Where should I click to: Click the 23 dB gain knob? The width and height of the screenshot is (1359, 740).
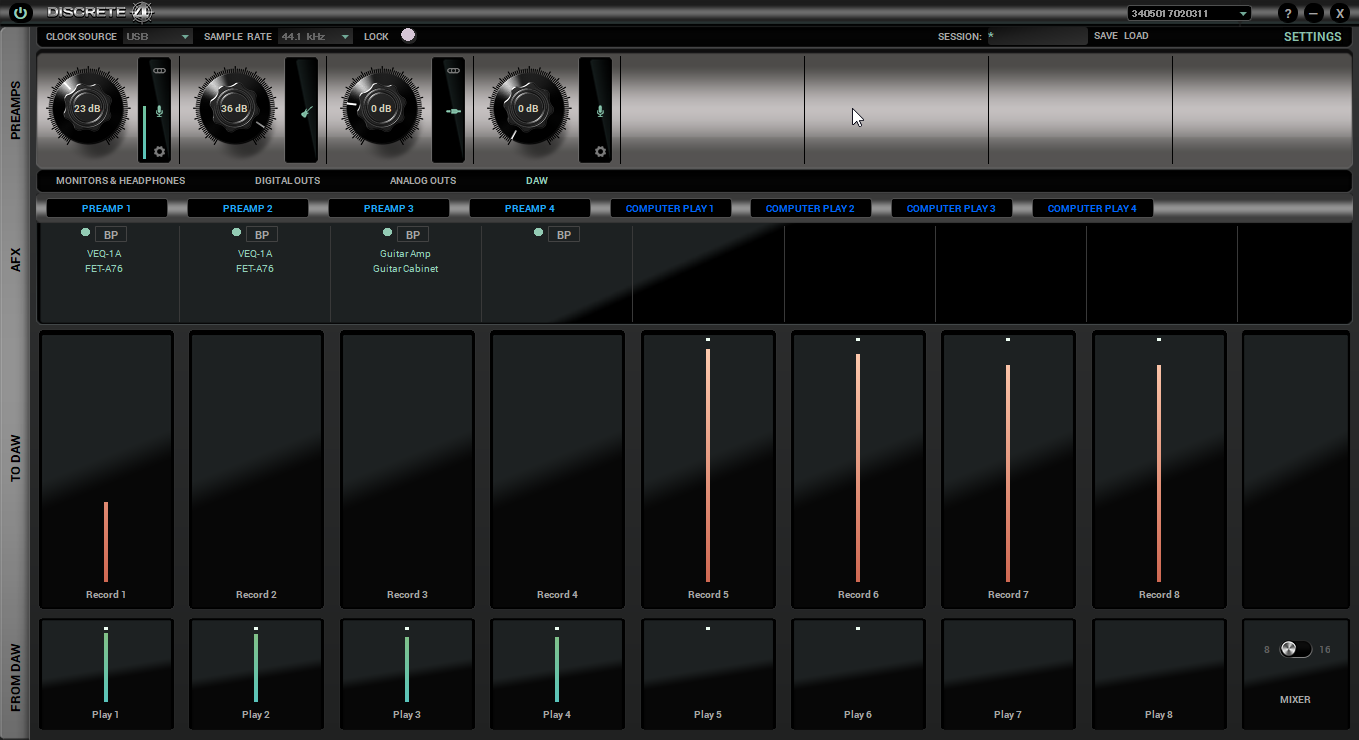pos(87,108)
